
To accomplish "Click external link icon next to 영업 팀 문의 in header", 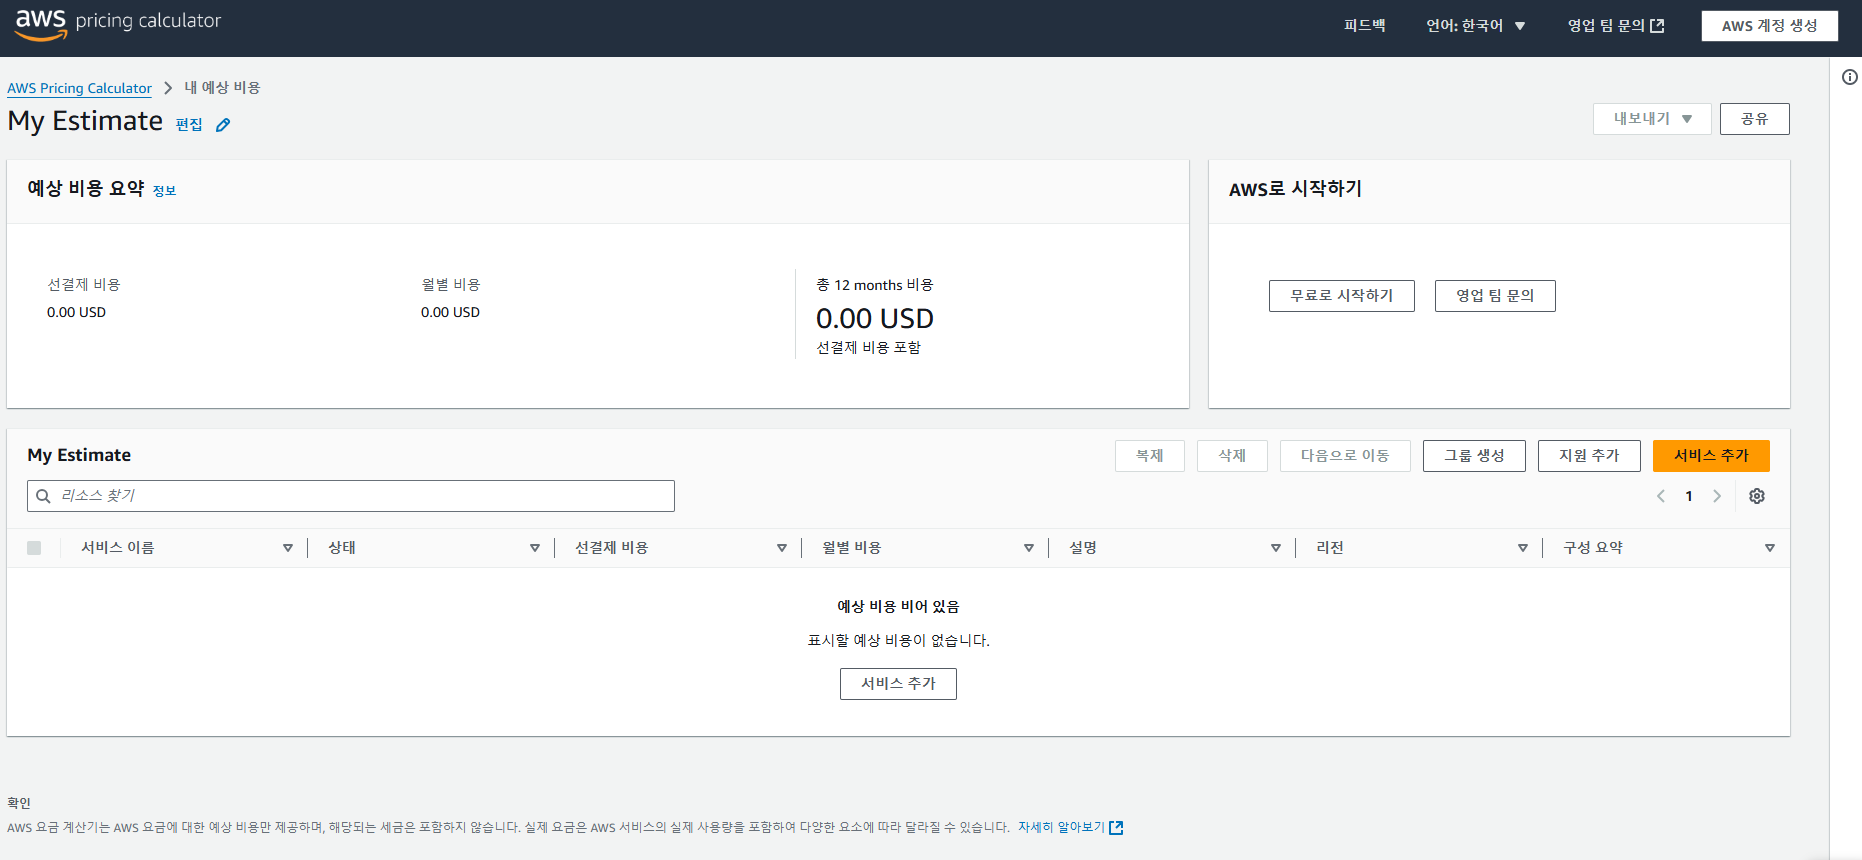I will [1657, 26].
